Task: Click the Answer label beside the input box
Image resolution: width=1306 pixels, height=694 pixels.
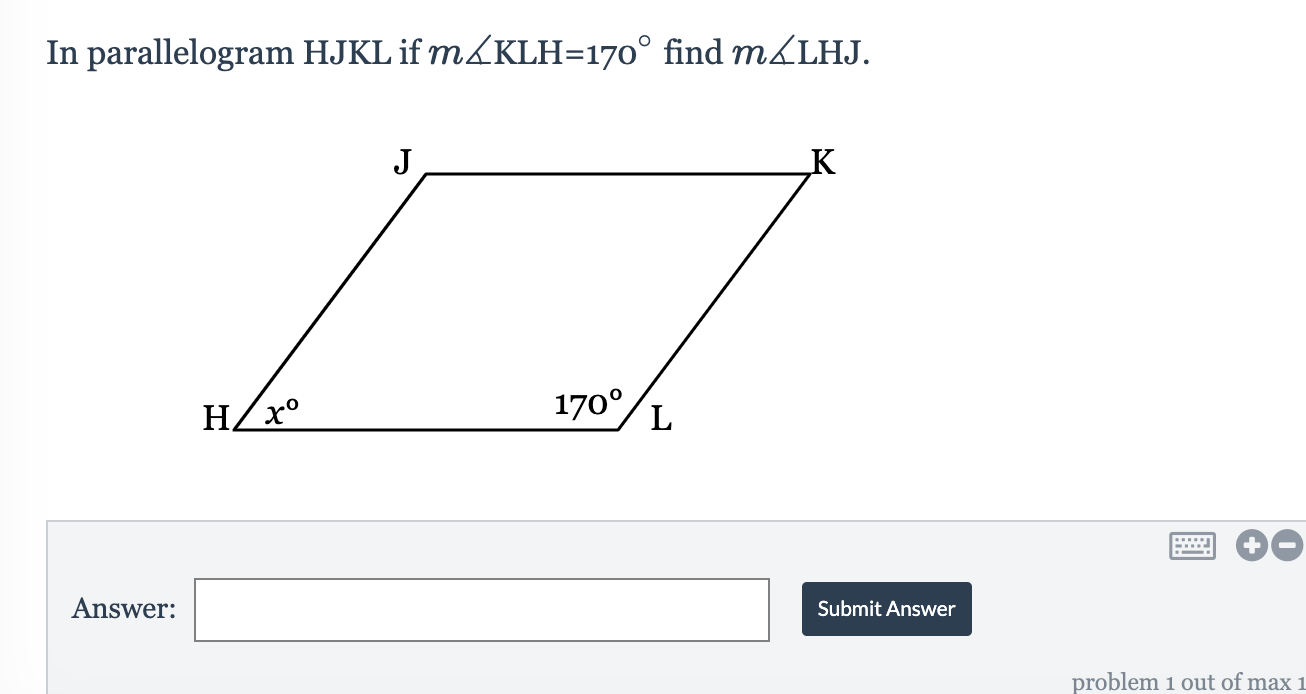Action: tap(123, 608)
